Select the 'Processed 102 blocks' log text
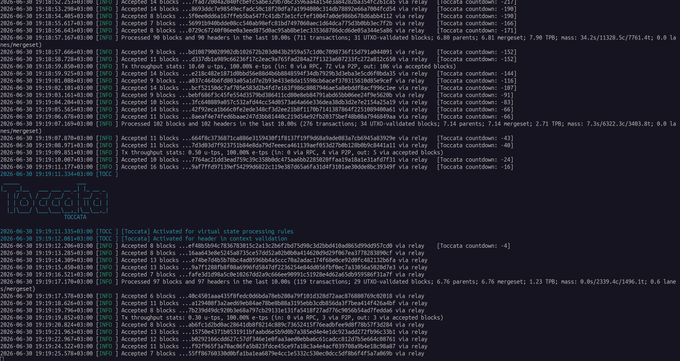The image size is (680, 361). [153, 124]
